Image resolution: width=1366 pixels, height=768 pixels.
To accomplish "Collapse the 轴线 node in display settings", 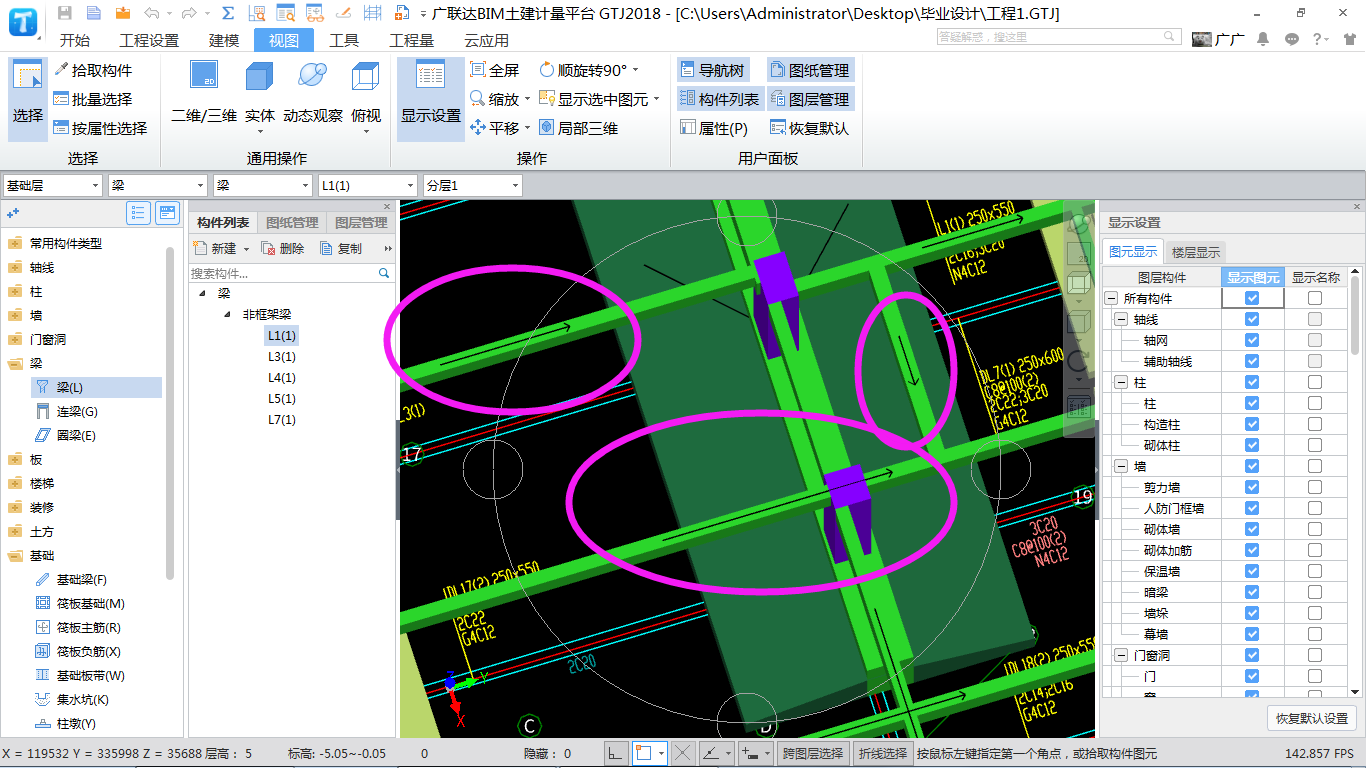I will pyautogui.click(x=1121, y=319).
